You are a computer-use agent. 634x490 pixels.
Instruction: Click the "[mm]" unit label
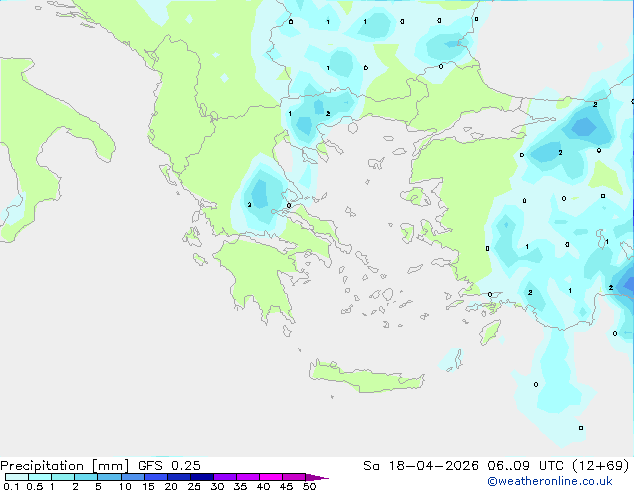[110, 466]
